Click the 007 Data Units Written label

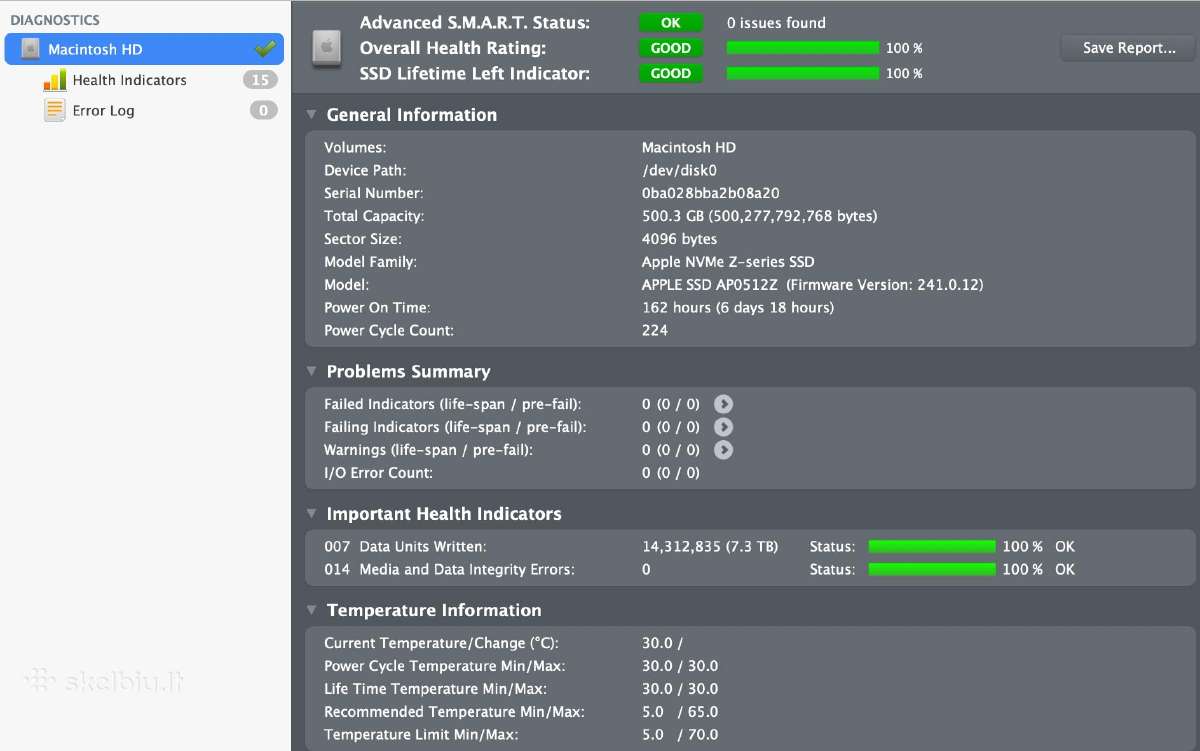(x=405, y=546)
